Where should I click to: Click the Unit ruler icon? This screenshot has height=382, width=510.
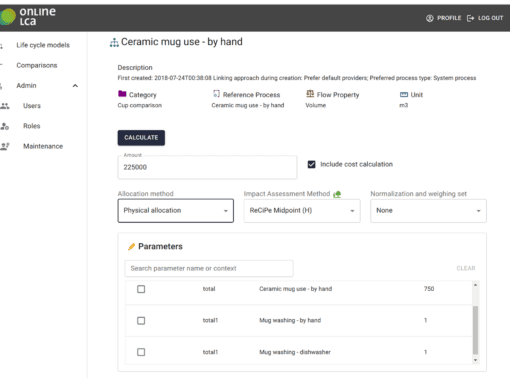click(x=404, y=95)
